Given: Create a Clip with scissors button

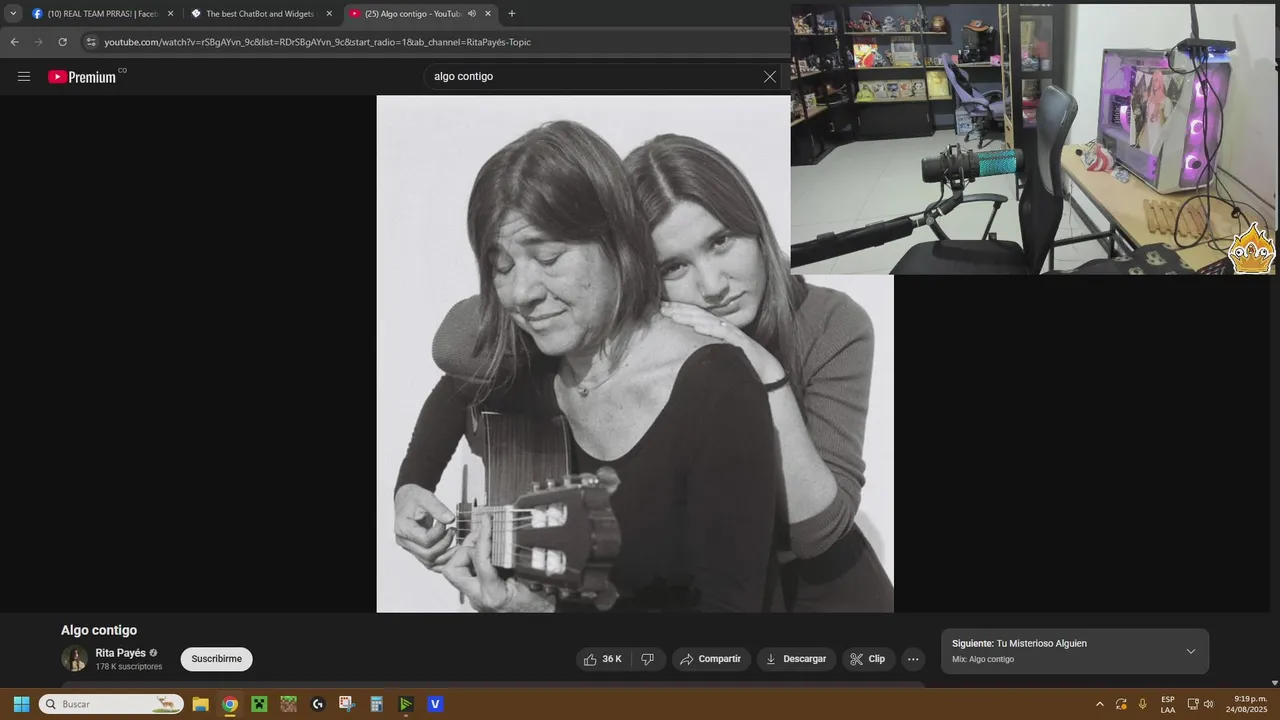Looking at the screenshot, I should coord(867,659).
